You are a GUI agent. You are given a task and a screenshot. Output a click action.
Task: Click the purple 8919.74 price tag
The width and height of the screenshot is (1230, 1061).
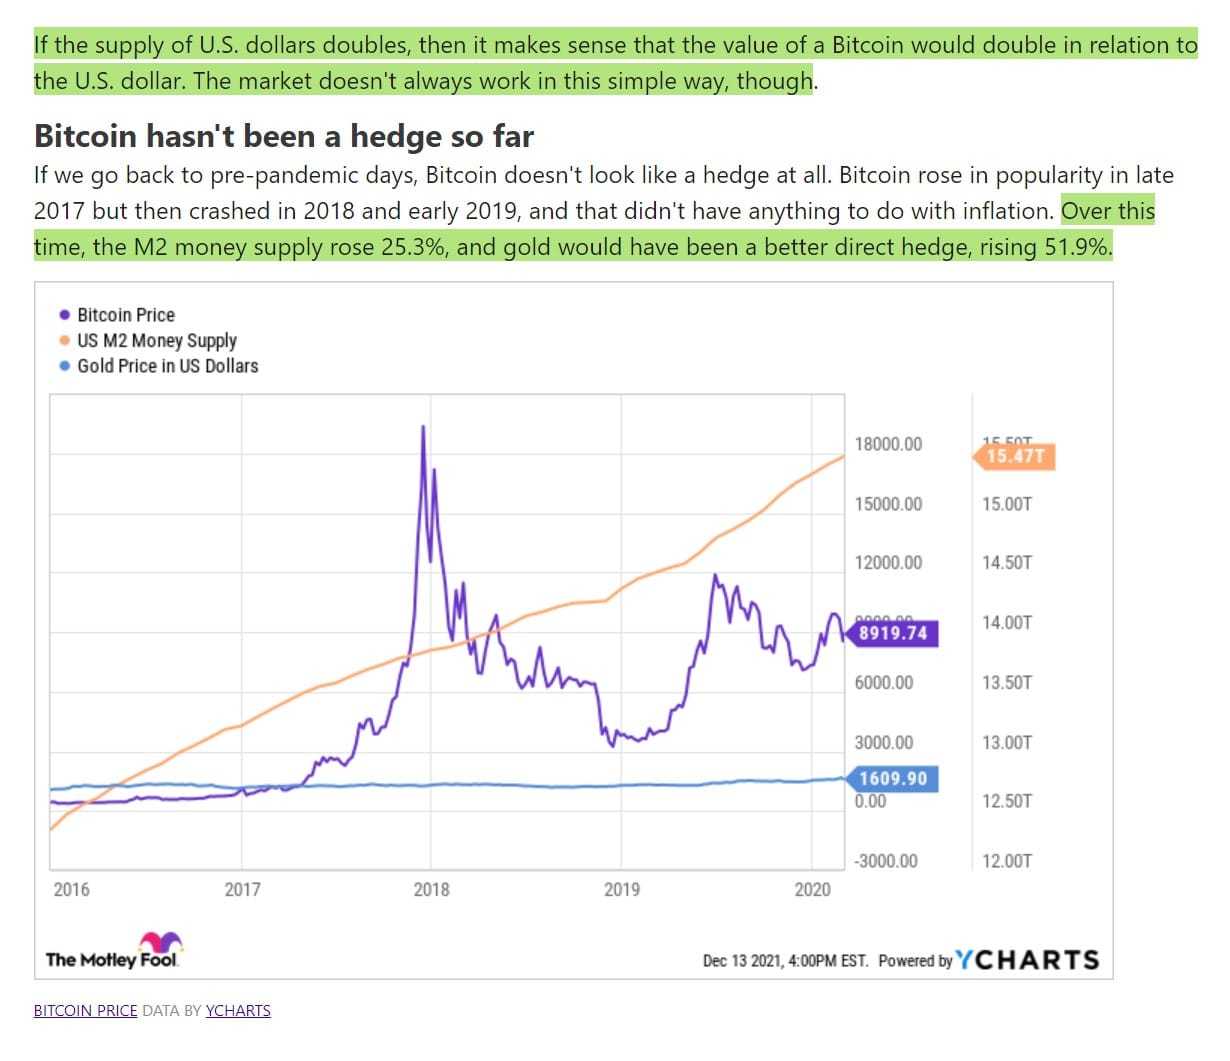click(x=892, y=633)
